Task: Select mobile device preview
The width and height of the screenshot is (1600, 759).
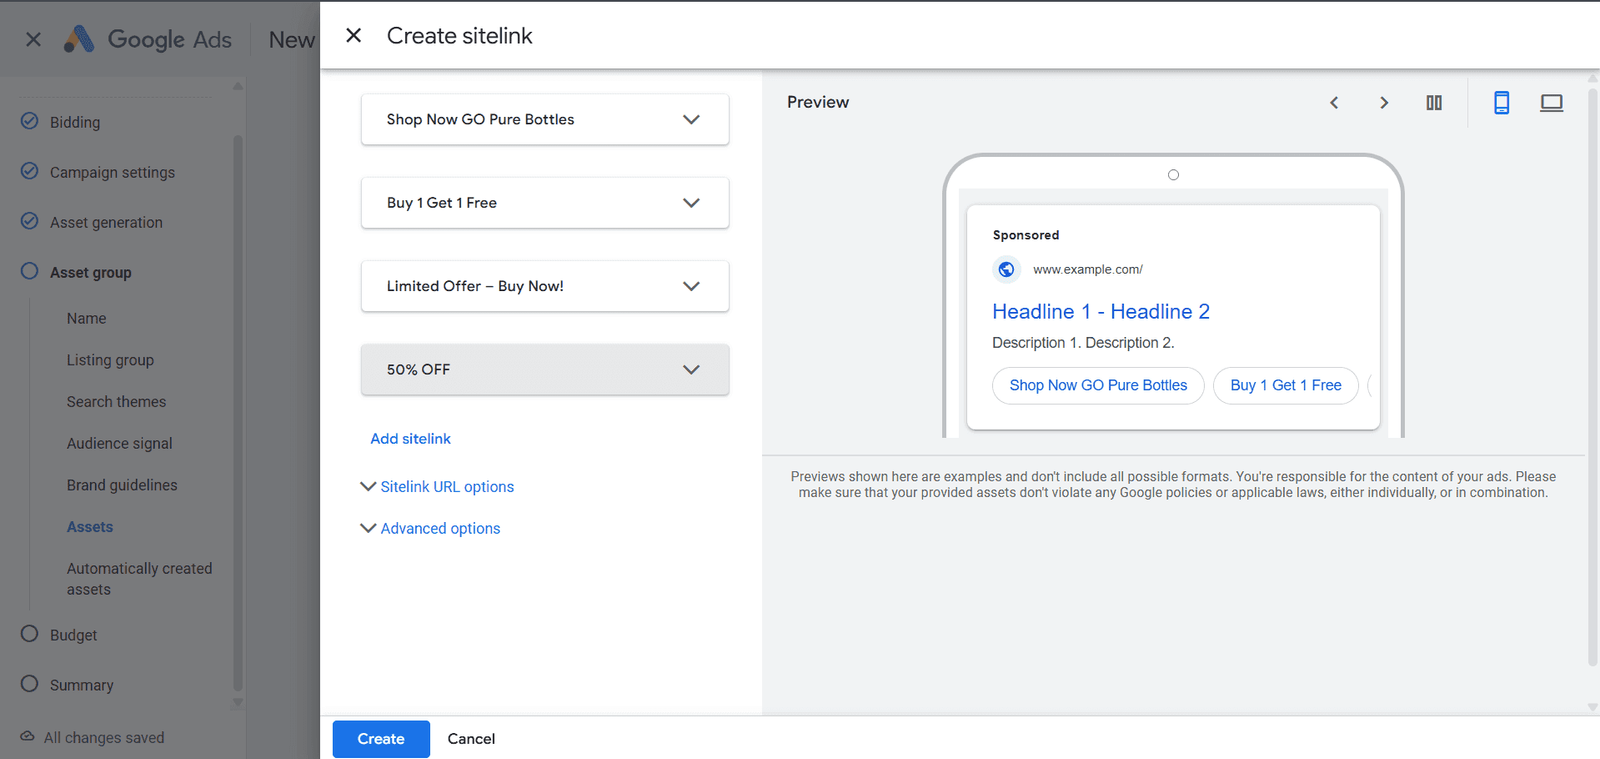Action: (x=1501, y=103)
